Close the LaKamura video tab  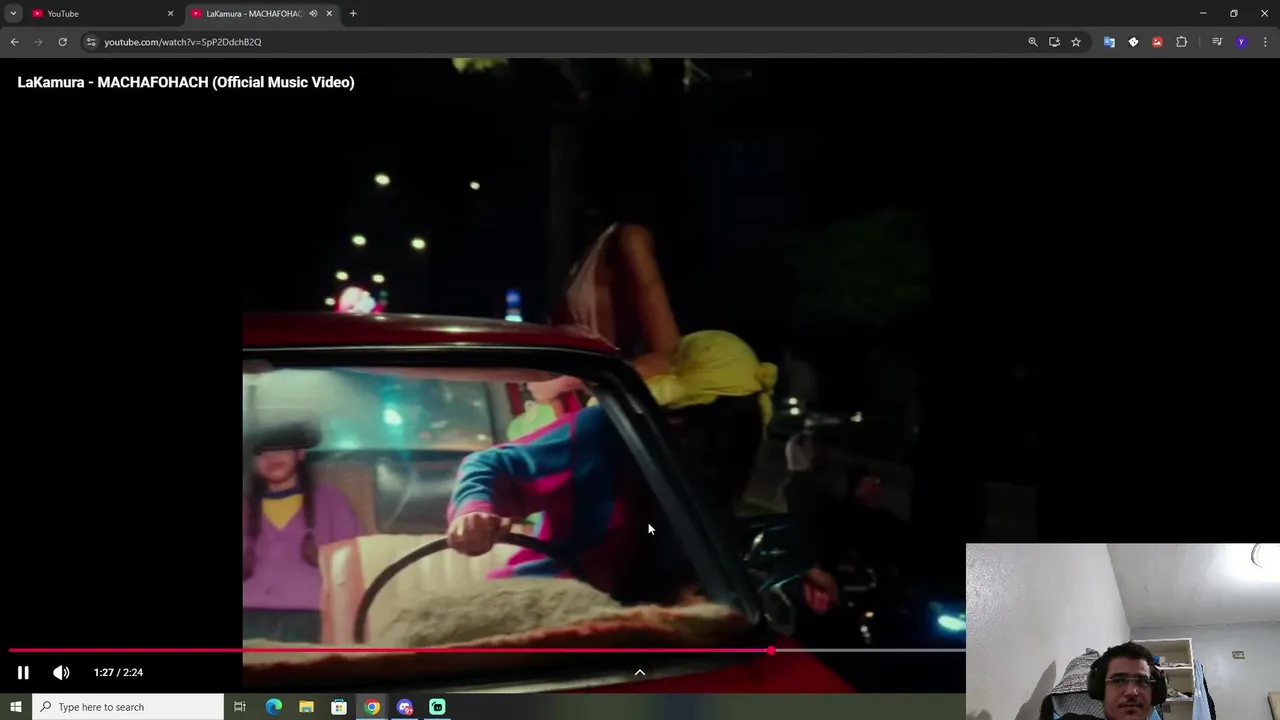click(x=329, y=13)
